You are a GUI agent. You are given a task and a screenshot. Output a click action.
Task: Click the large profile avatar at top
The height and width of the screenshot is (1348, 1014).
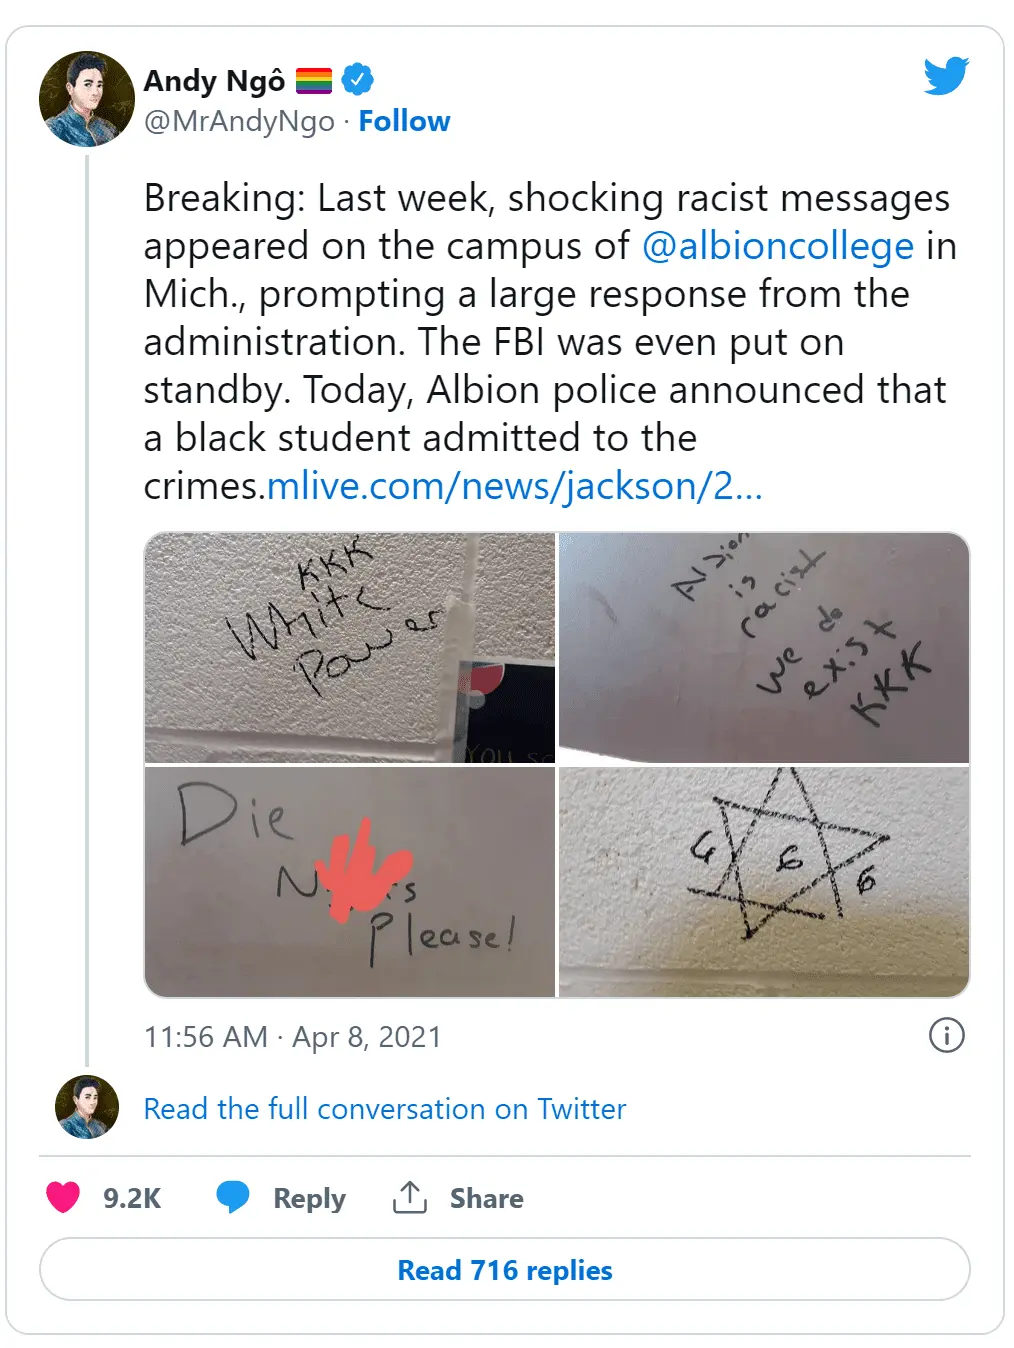coord(87,100)
